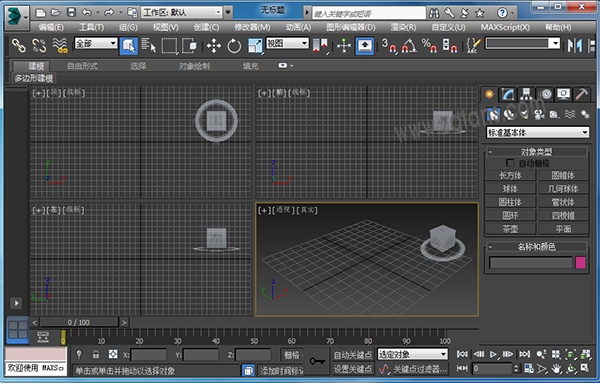Click the 圆柱体 button
The height and width of the screenshot is (383, 600).
510,202
